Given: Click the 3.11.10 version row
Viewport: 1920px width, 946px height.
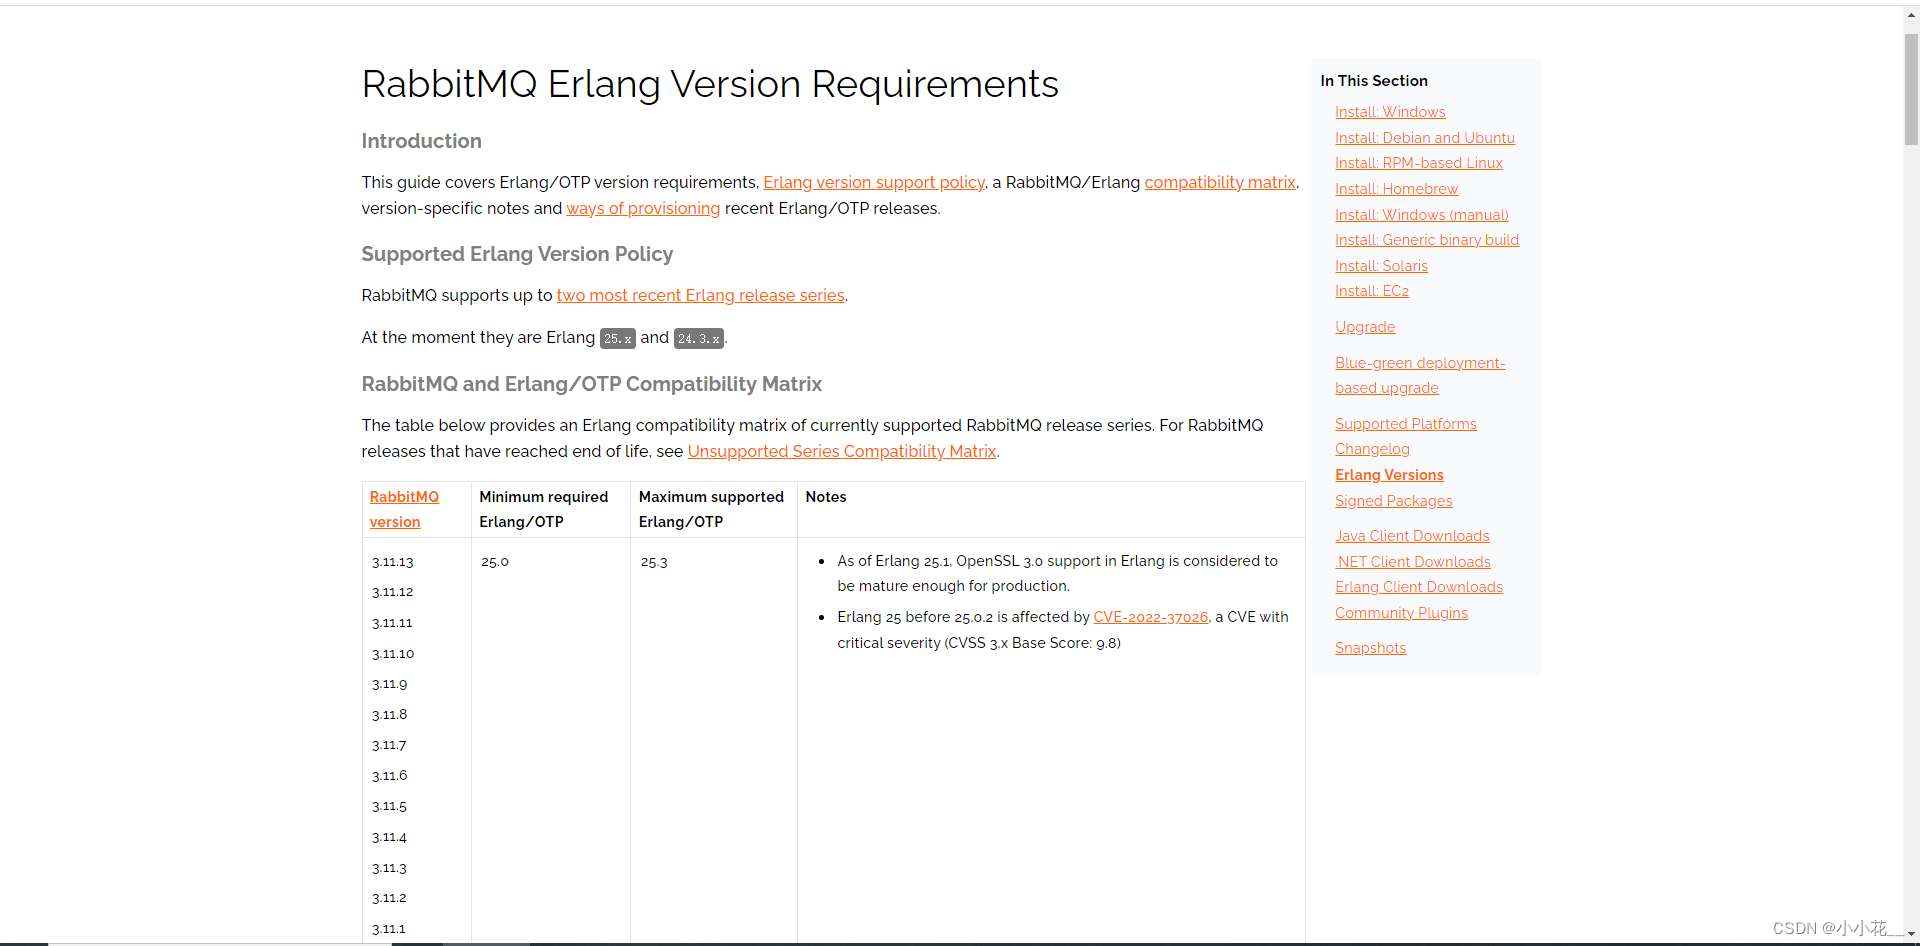Looking at the screenshot, I should [393, 654].
